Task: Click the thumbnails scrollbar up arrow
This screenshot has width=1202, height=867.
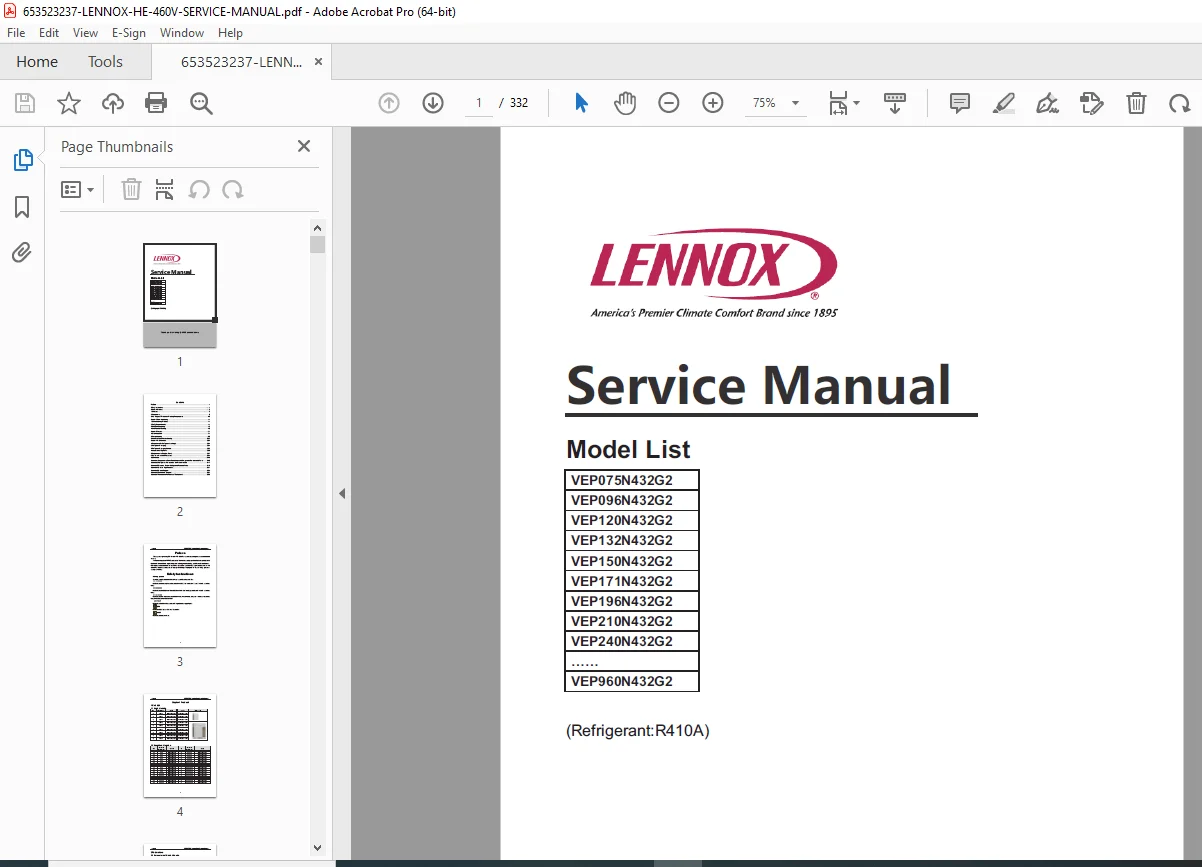Action: [318, 227]
